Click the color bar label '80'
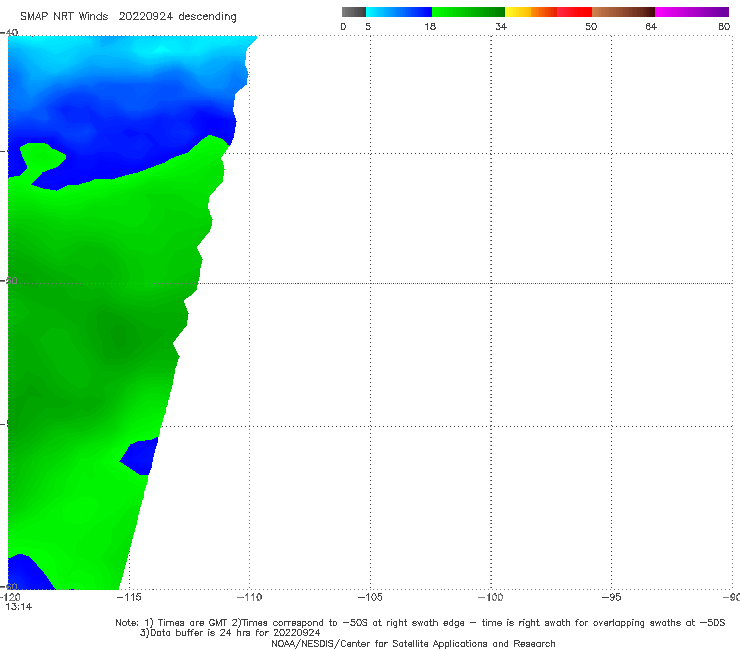This screenshot has width=740, height=650. [724, 26]
